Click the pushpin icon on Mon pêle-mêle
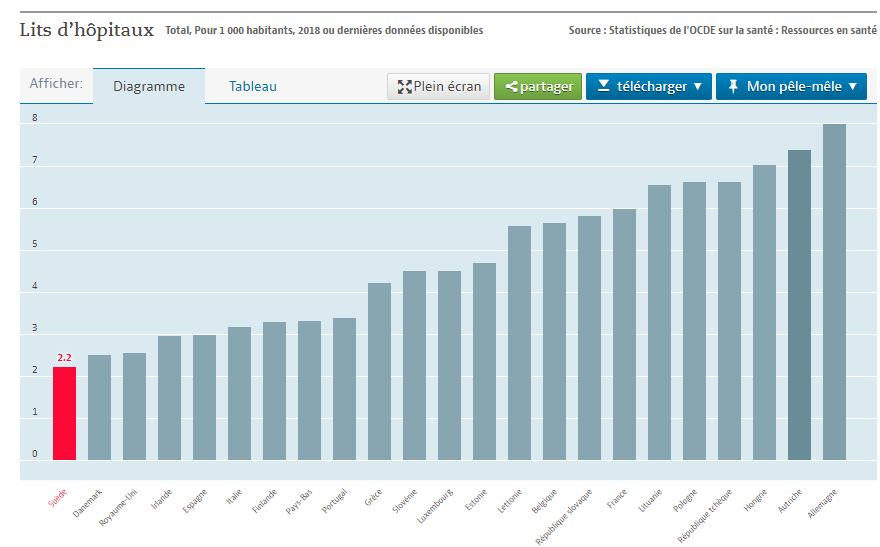This screenshot has width=880, height=547. [x=733, y=86]
